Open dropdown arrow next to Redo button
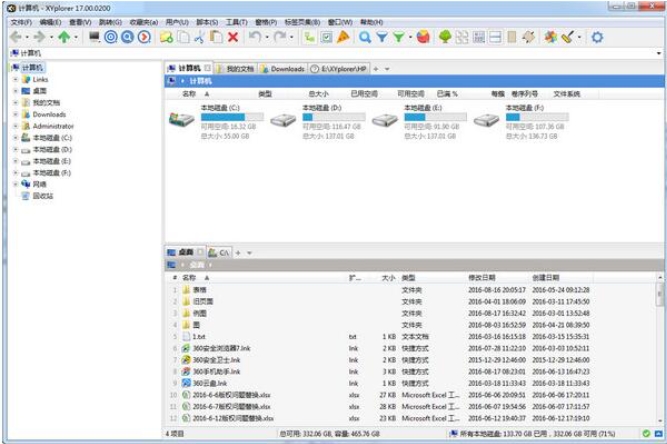This screenshot has height=444, width=667. [292, 37]
